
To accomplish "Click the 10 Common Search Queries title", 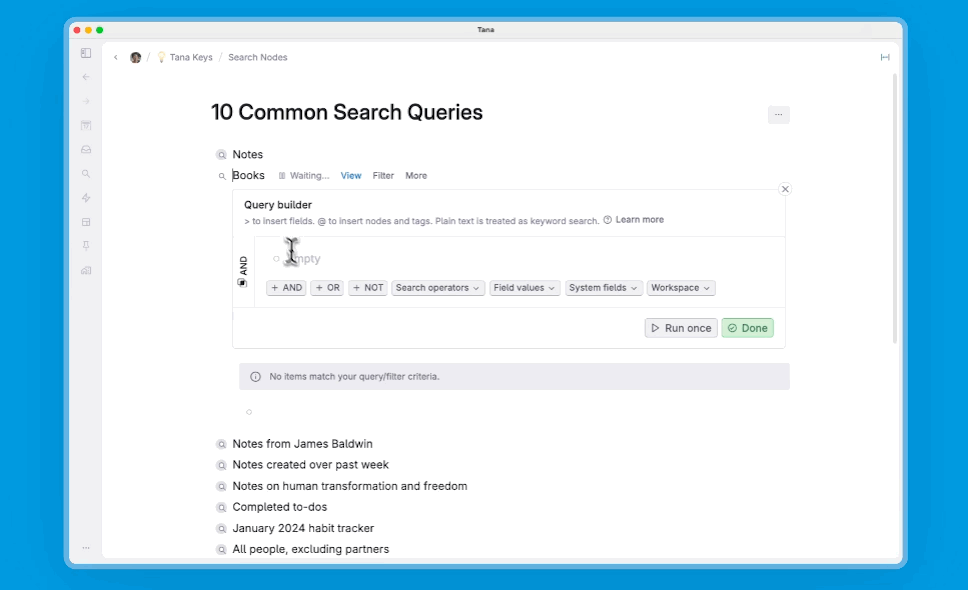I will click(x=347, y=112).
